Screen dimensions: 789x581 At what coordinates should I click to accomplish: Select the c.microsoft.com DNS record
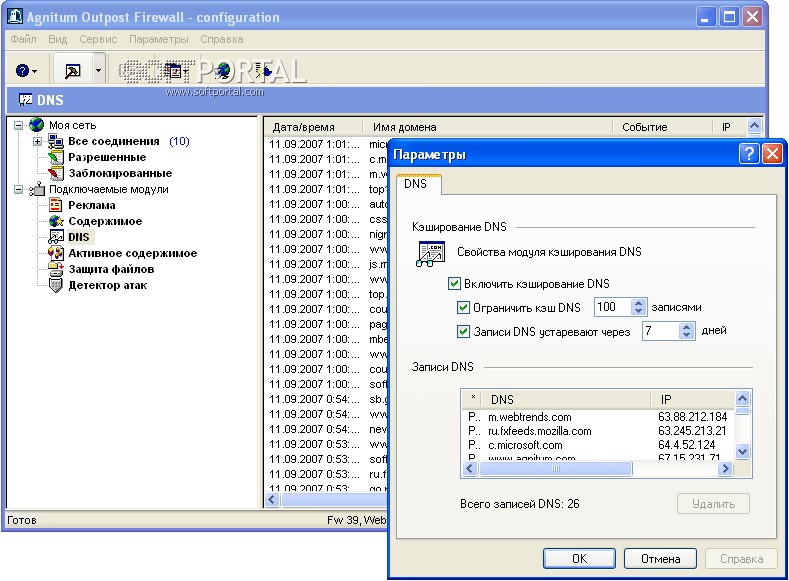pyautogui.click(x=598, y=445)
